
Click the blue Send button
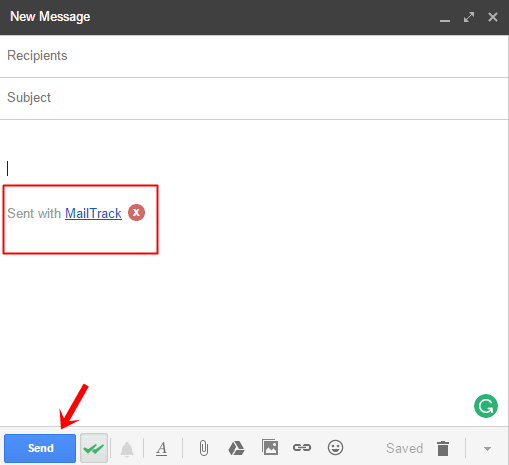coord(40,448)
